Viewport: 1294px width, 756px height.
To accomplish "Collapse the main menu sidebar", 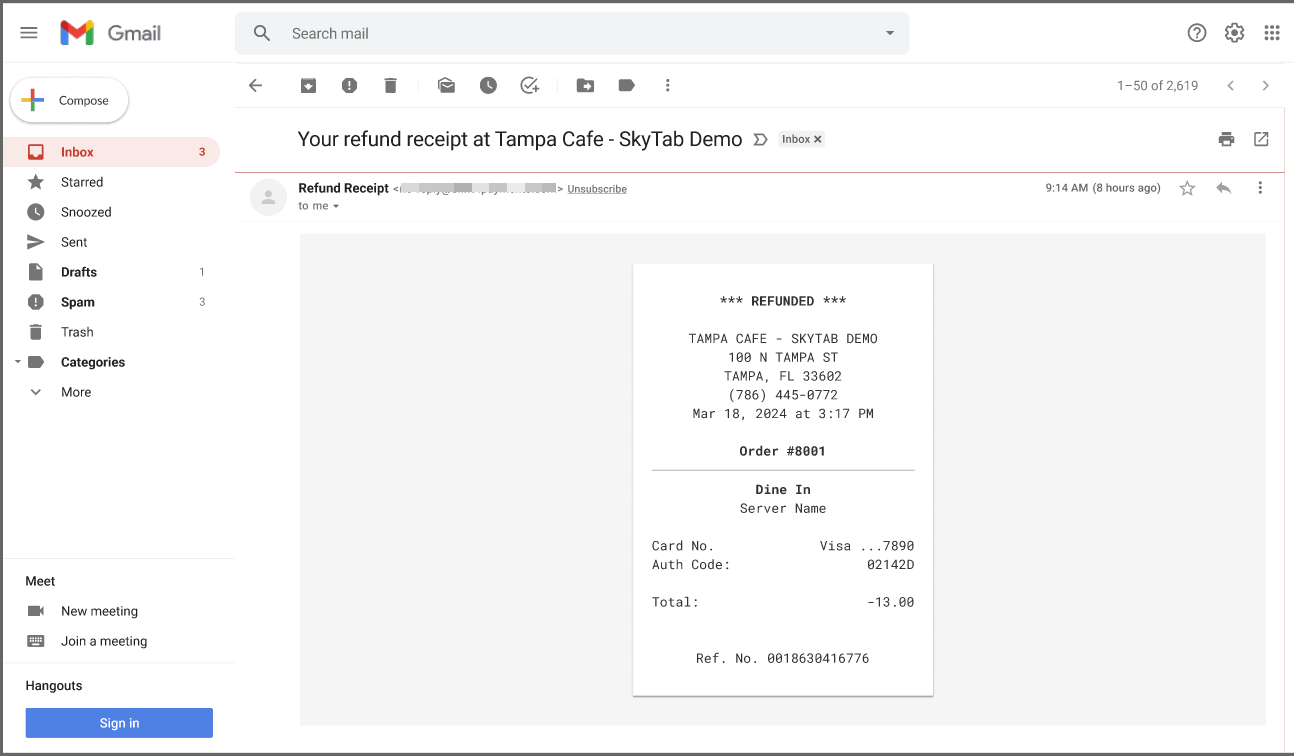I will click(x=29, y=33).
